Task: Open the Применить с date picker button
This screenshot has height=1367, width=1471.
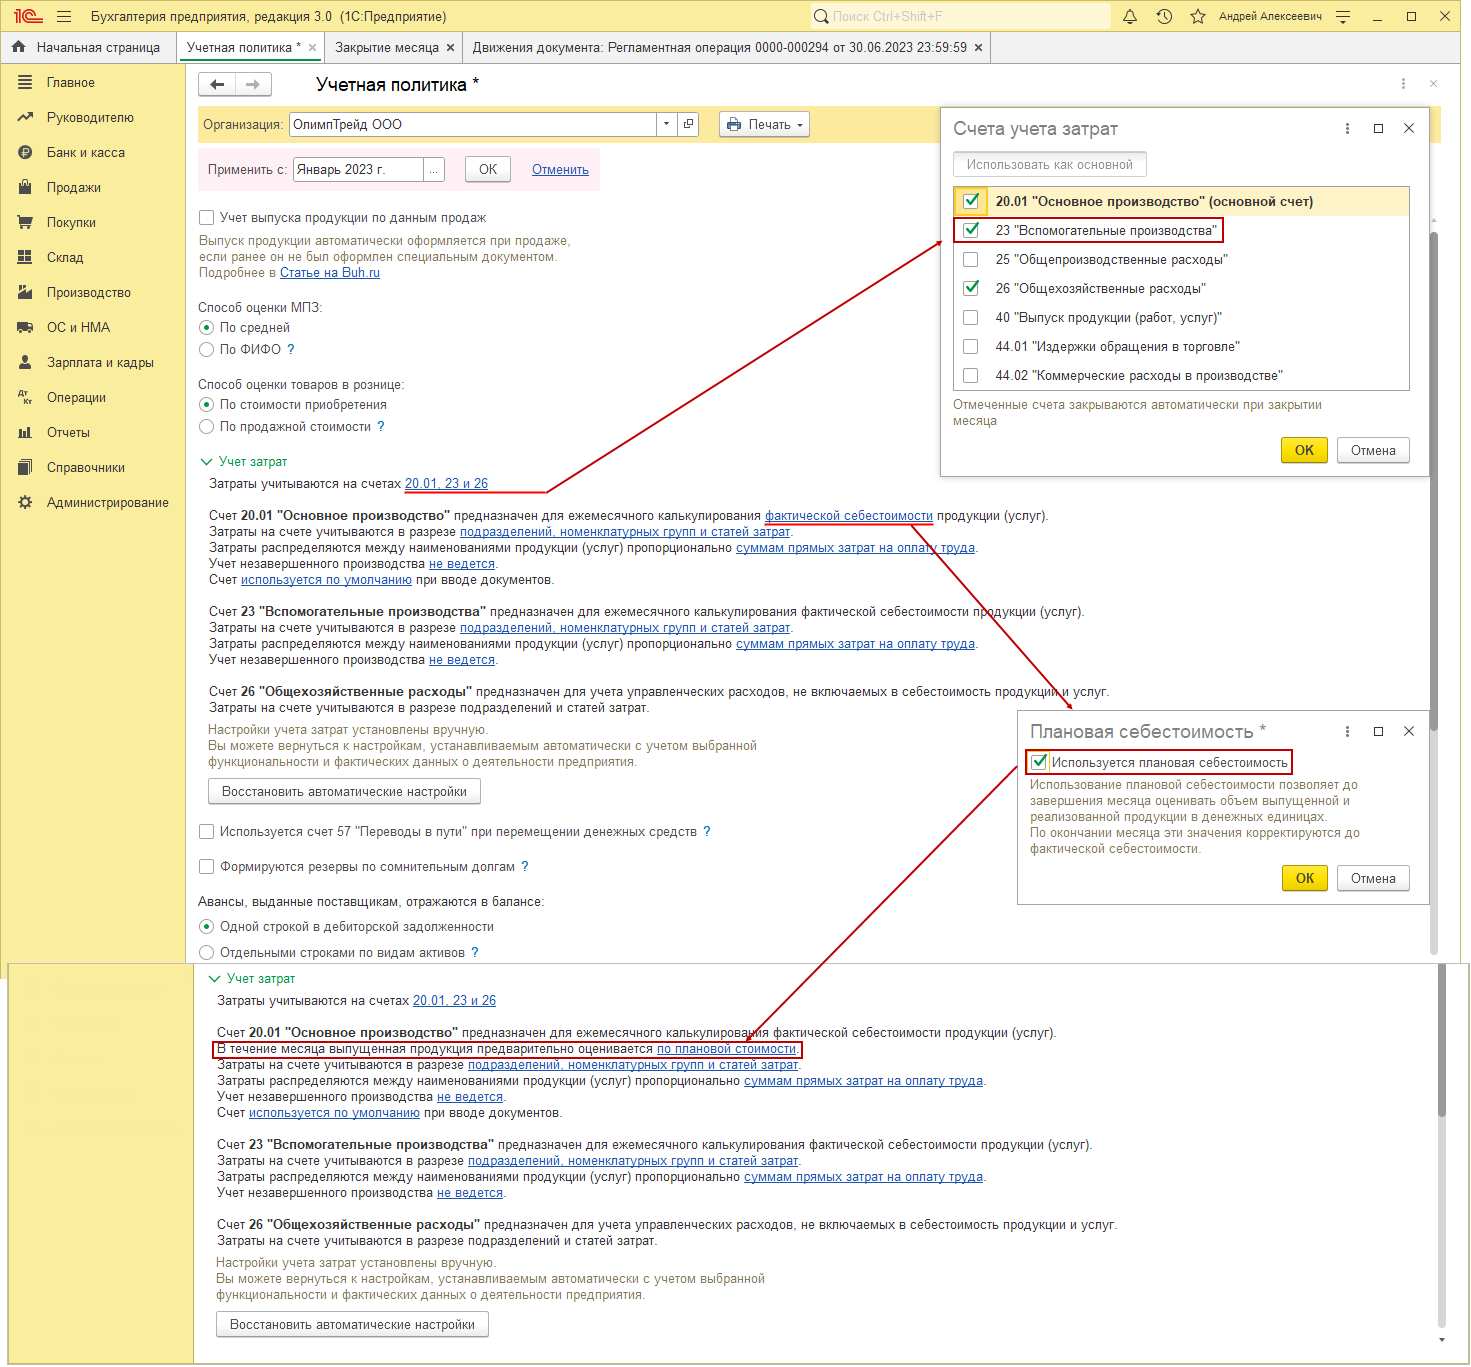Action: coord(433,170)
